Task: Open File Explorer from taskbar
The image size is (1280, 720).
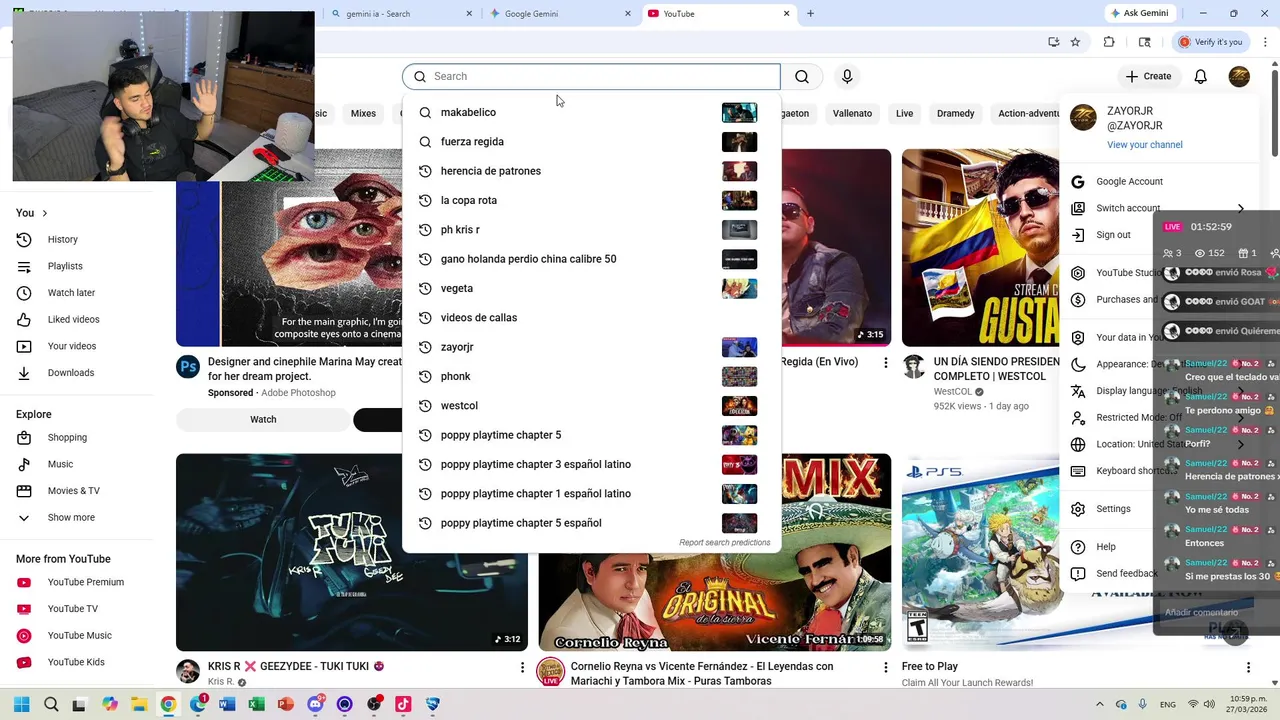Action: (x=139, y=704)
